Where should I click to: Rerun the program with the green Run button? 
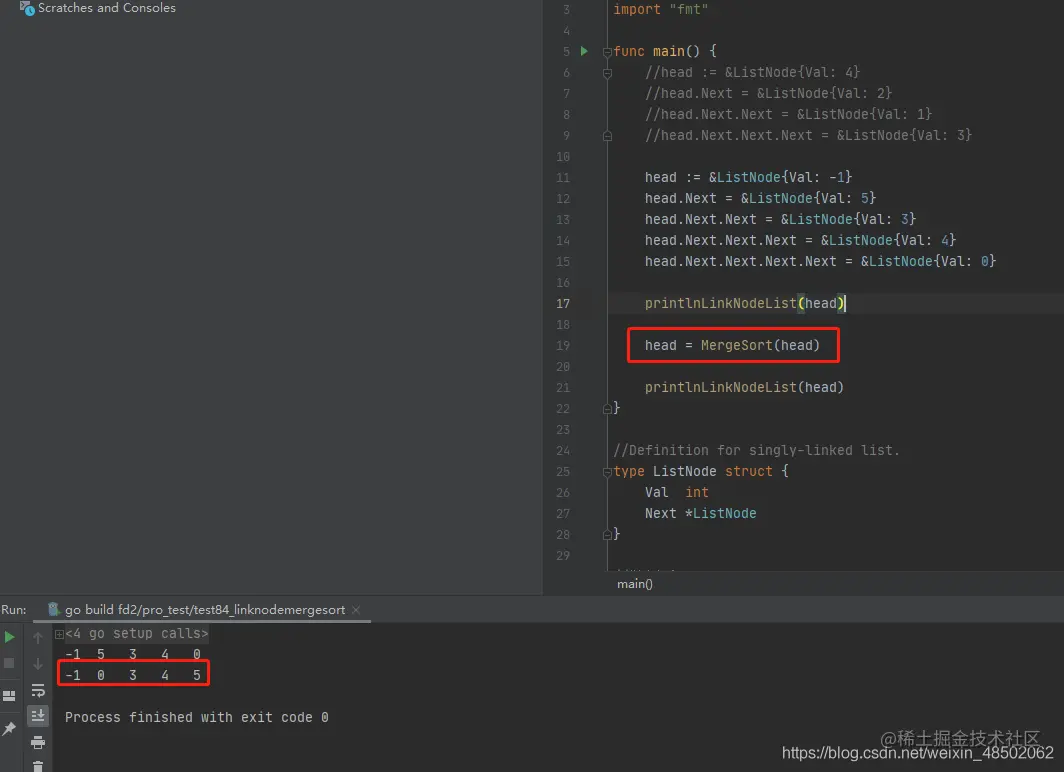click(x=10, y=637)
